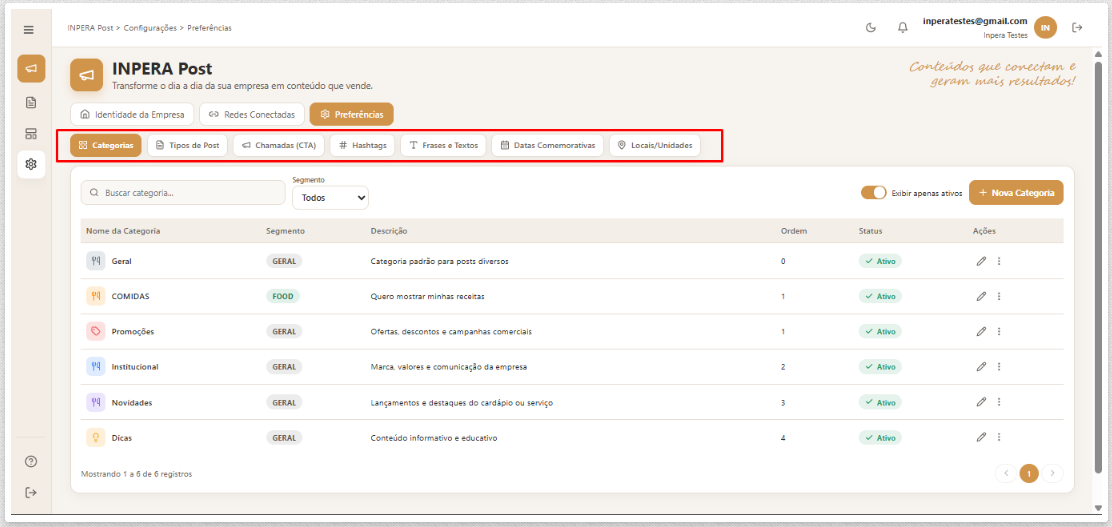Click the Nome da Categoria column header
Image resolution: width=1112 pixels, height=527 pixels.
click(123, 231)
